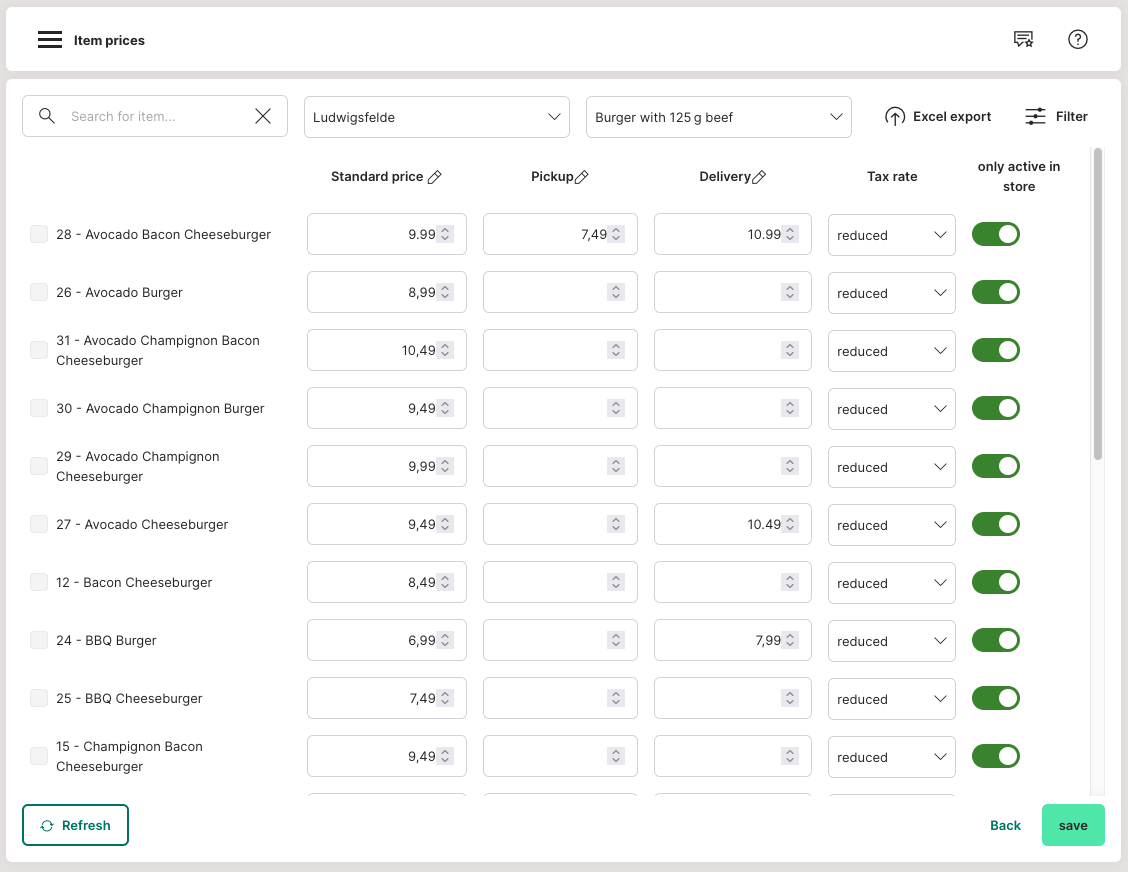
Task: Expand the Burger with 125 g beef dropdown
Action: 718,117
